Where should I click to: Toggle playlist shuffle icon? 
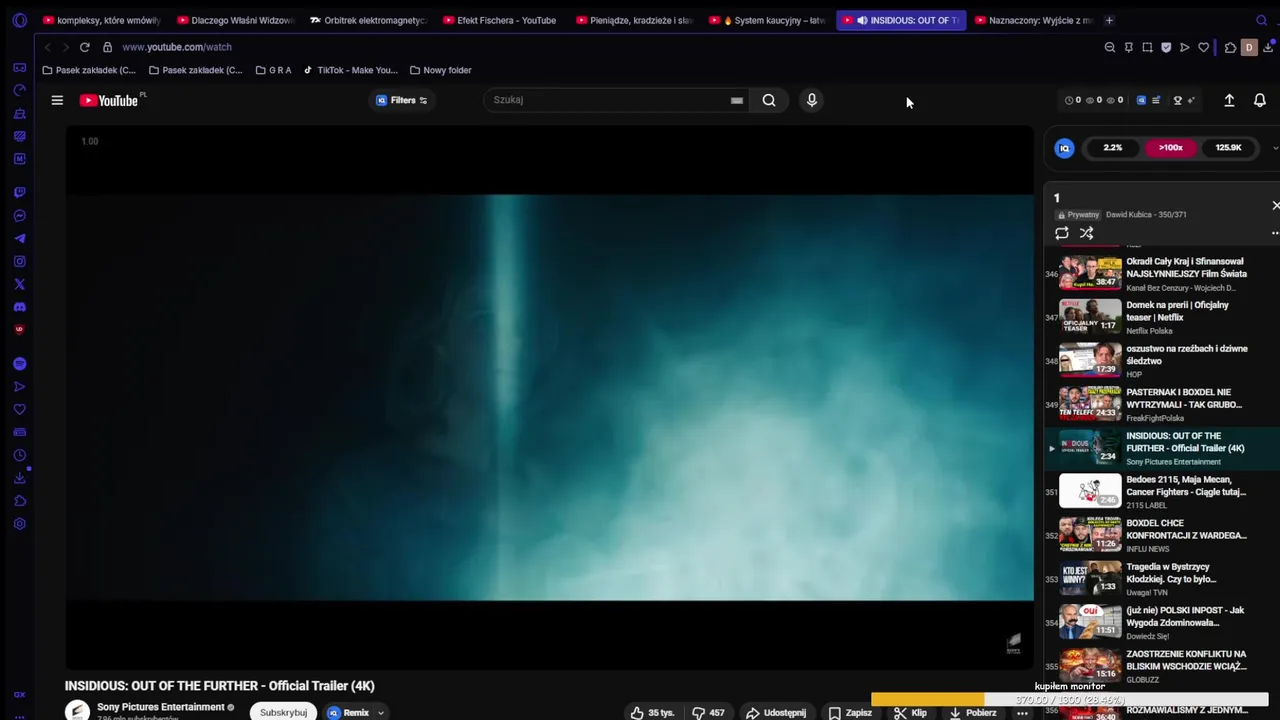[1086, 233]
